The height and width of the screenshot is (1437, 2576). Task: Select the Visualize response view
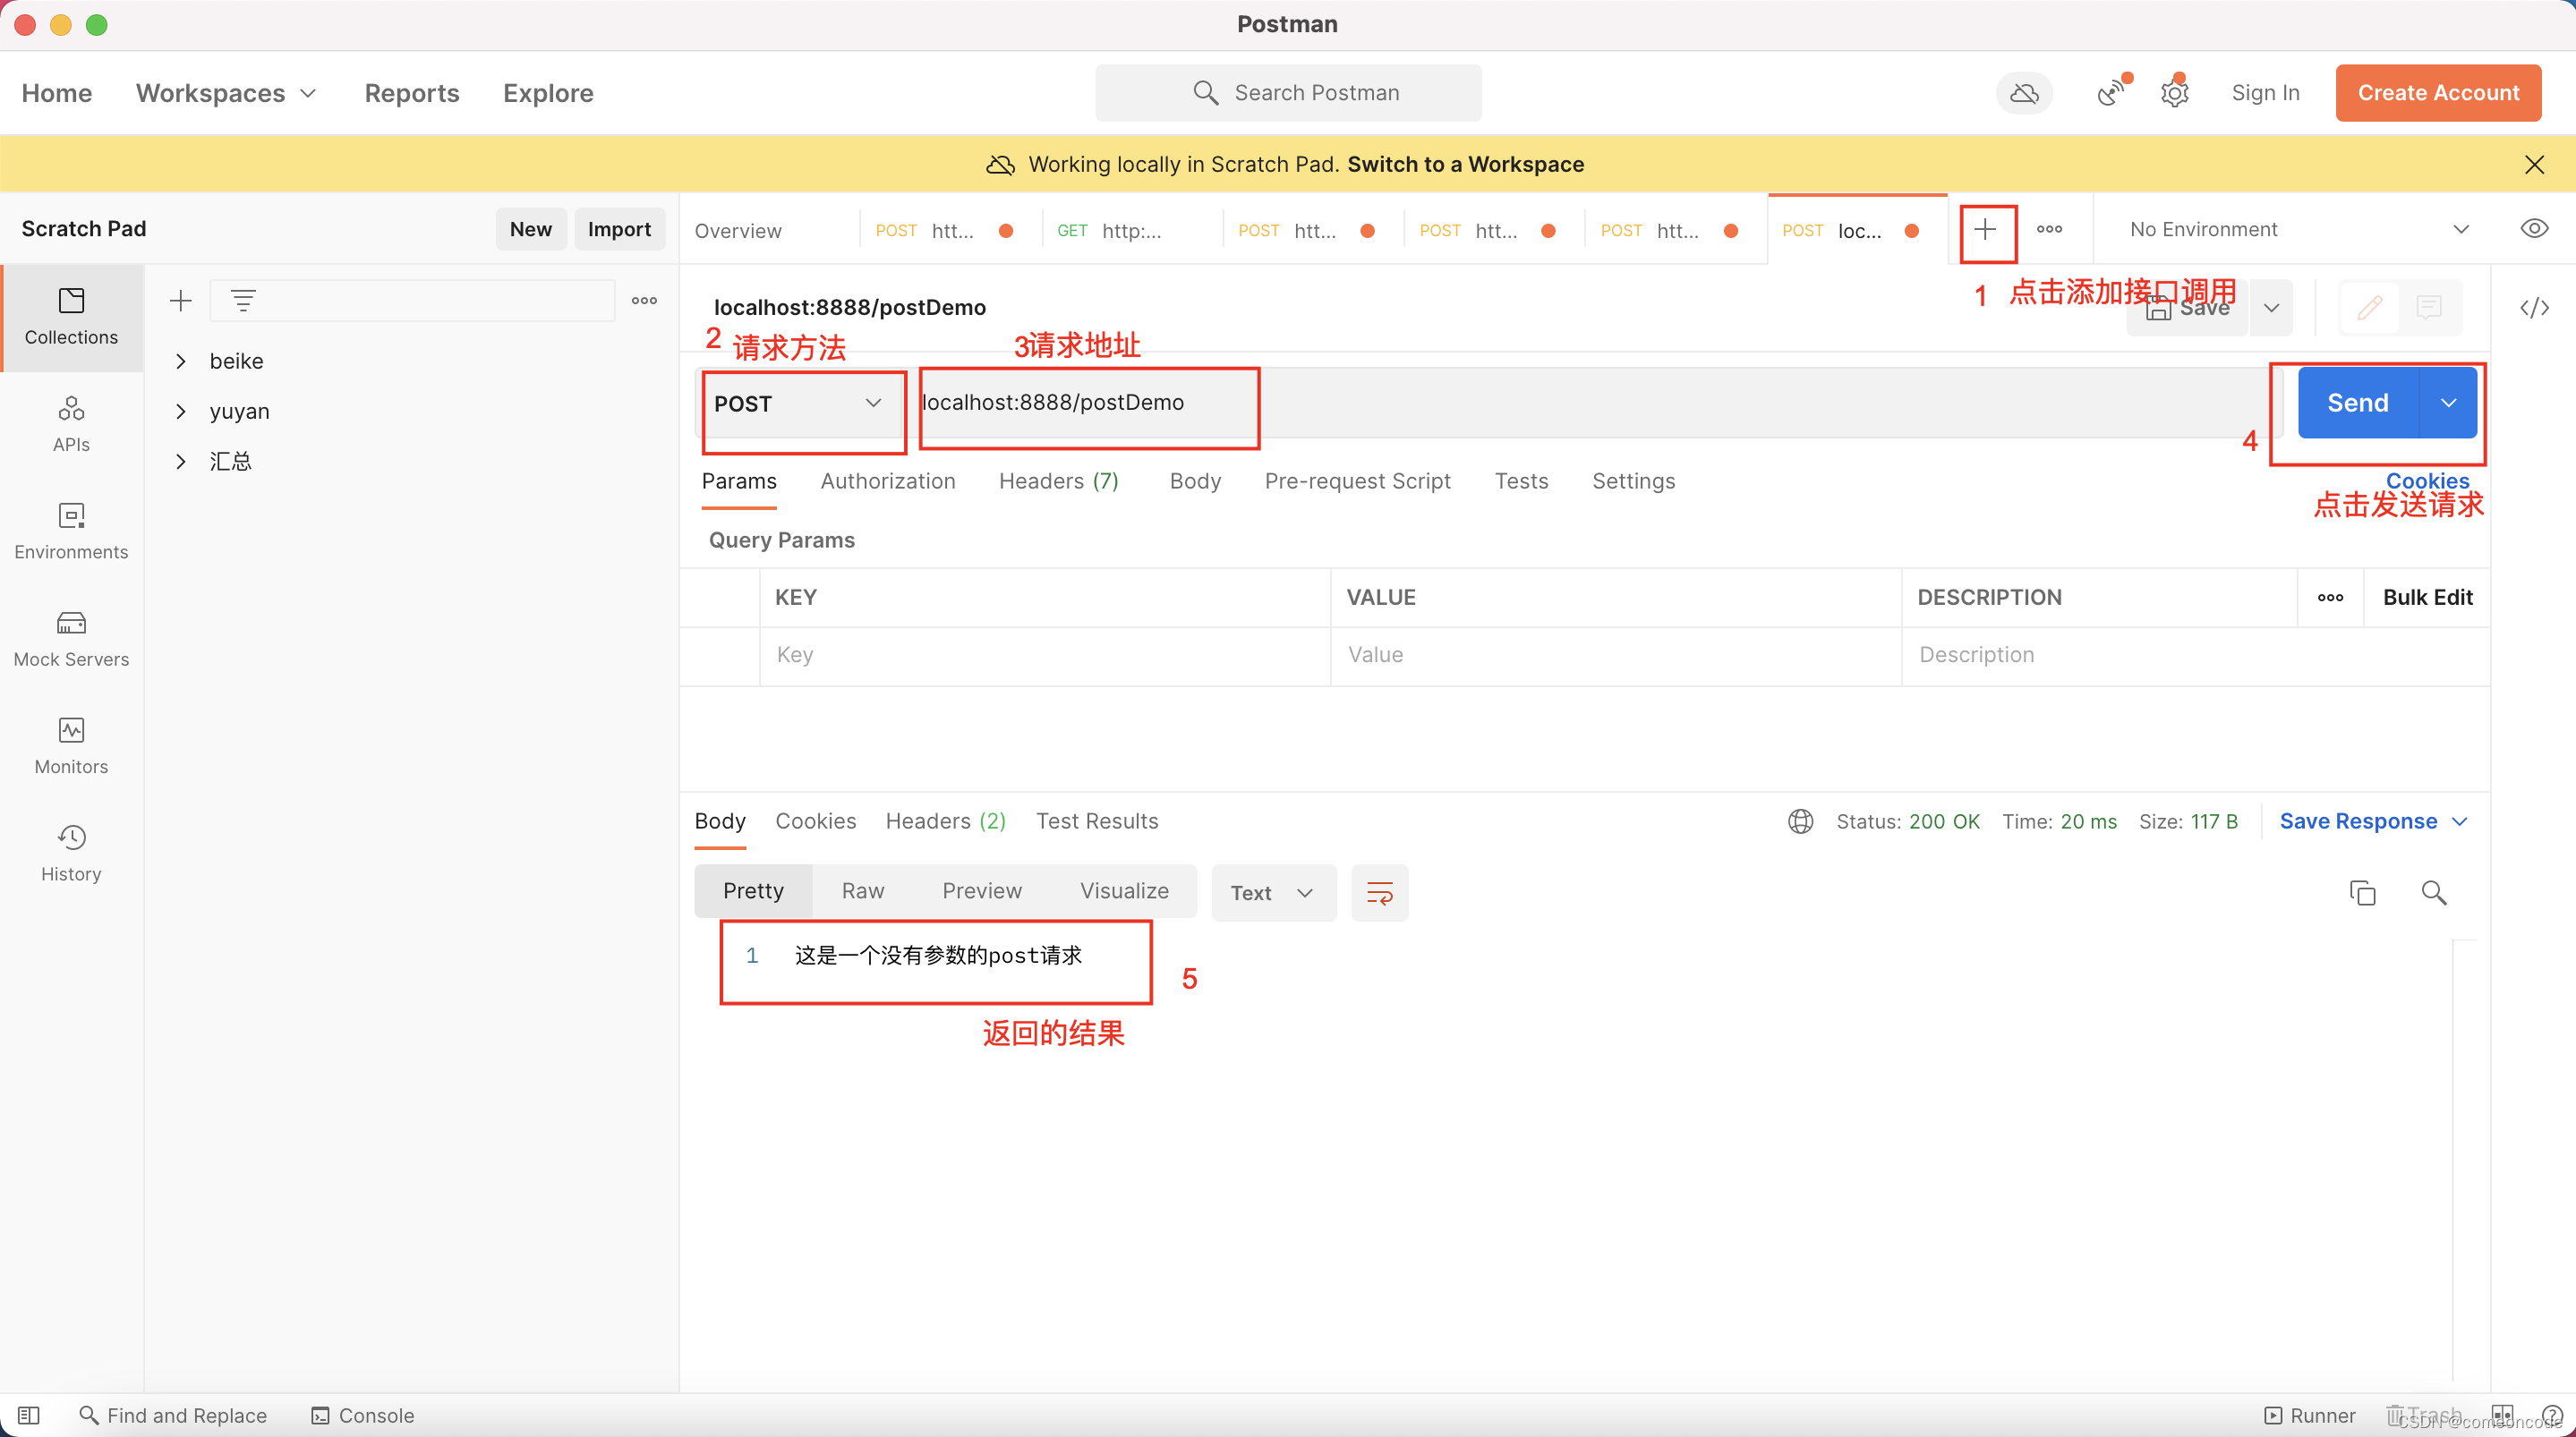pyautogui.click(x=1124, y=891)
